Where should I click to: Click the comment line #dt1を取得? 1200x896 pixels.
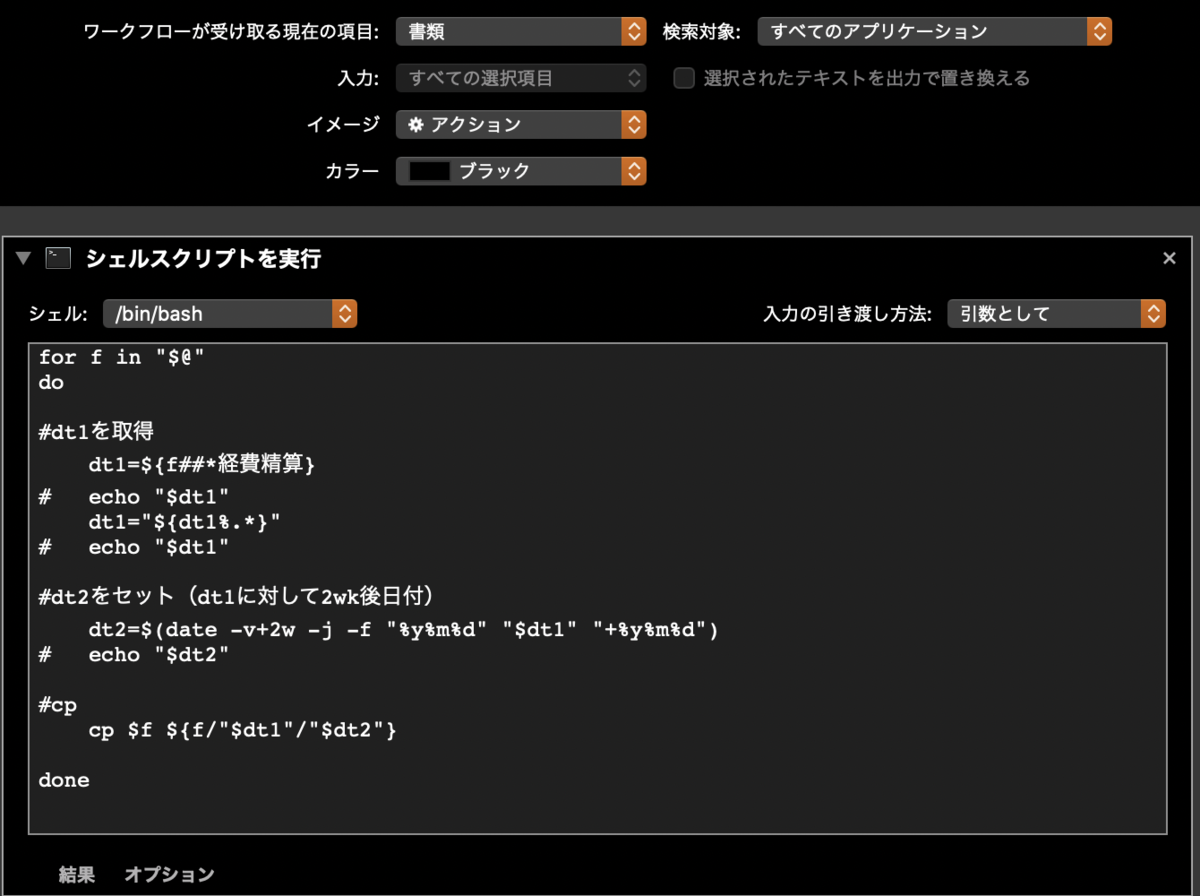96,431
